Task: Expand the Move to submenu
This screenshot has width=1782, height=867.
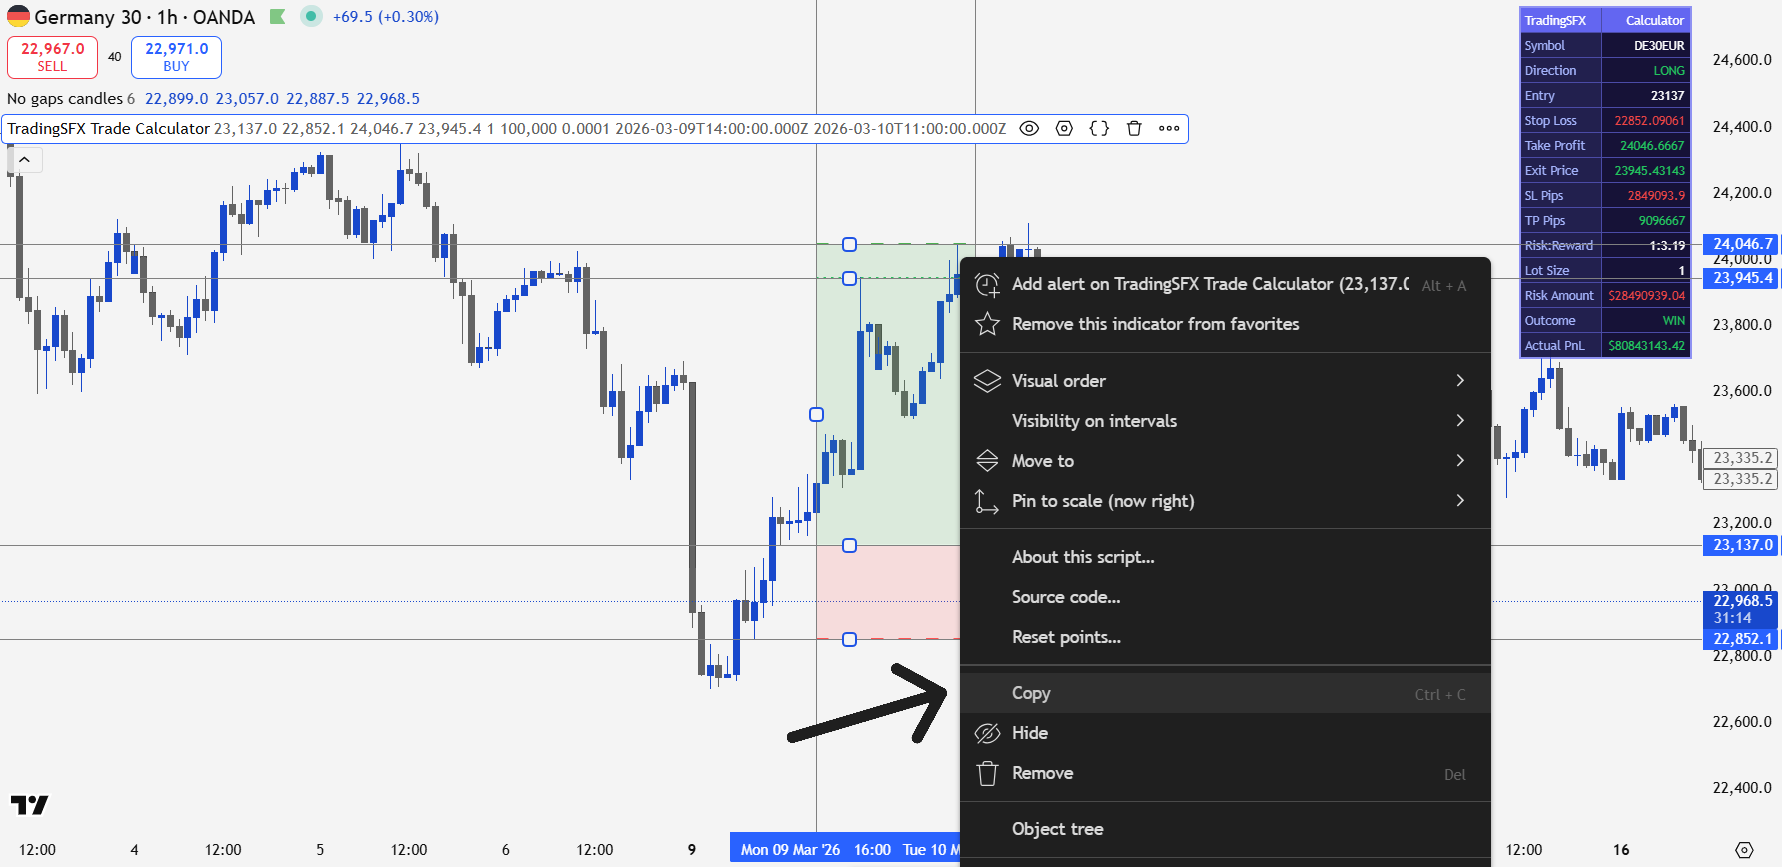Action: click(1225, 461)
